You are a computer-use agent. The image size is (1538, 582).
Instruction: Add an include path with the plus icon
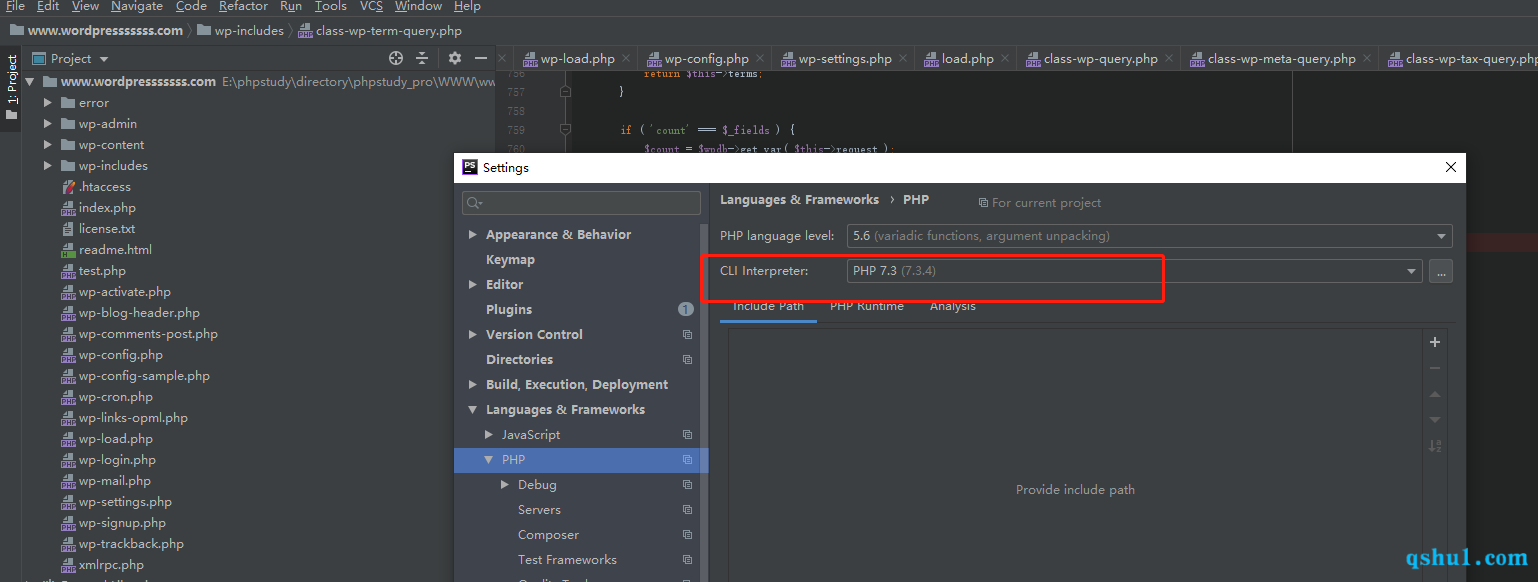point(1435,342)
